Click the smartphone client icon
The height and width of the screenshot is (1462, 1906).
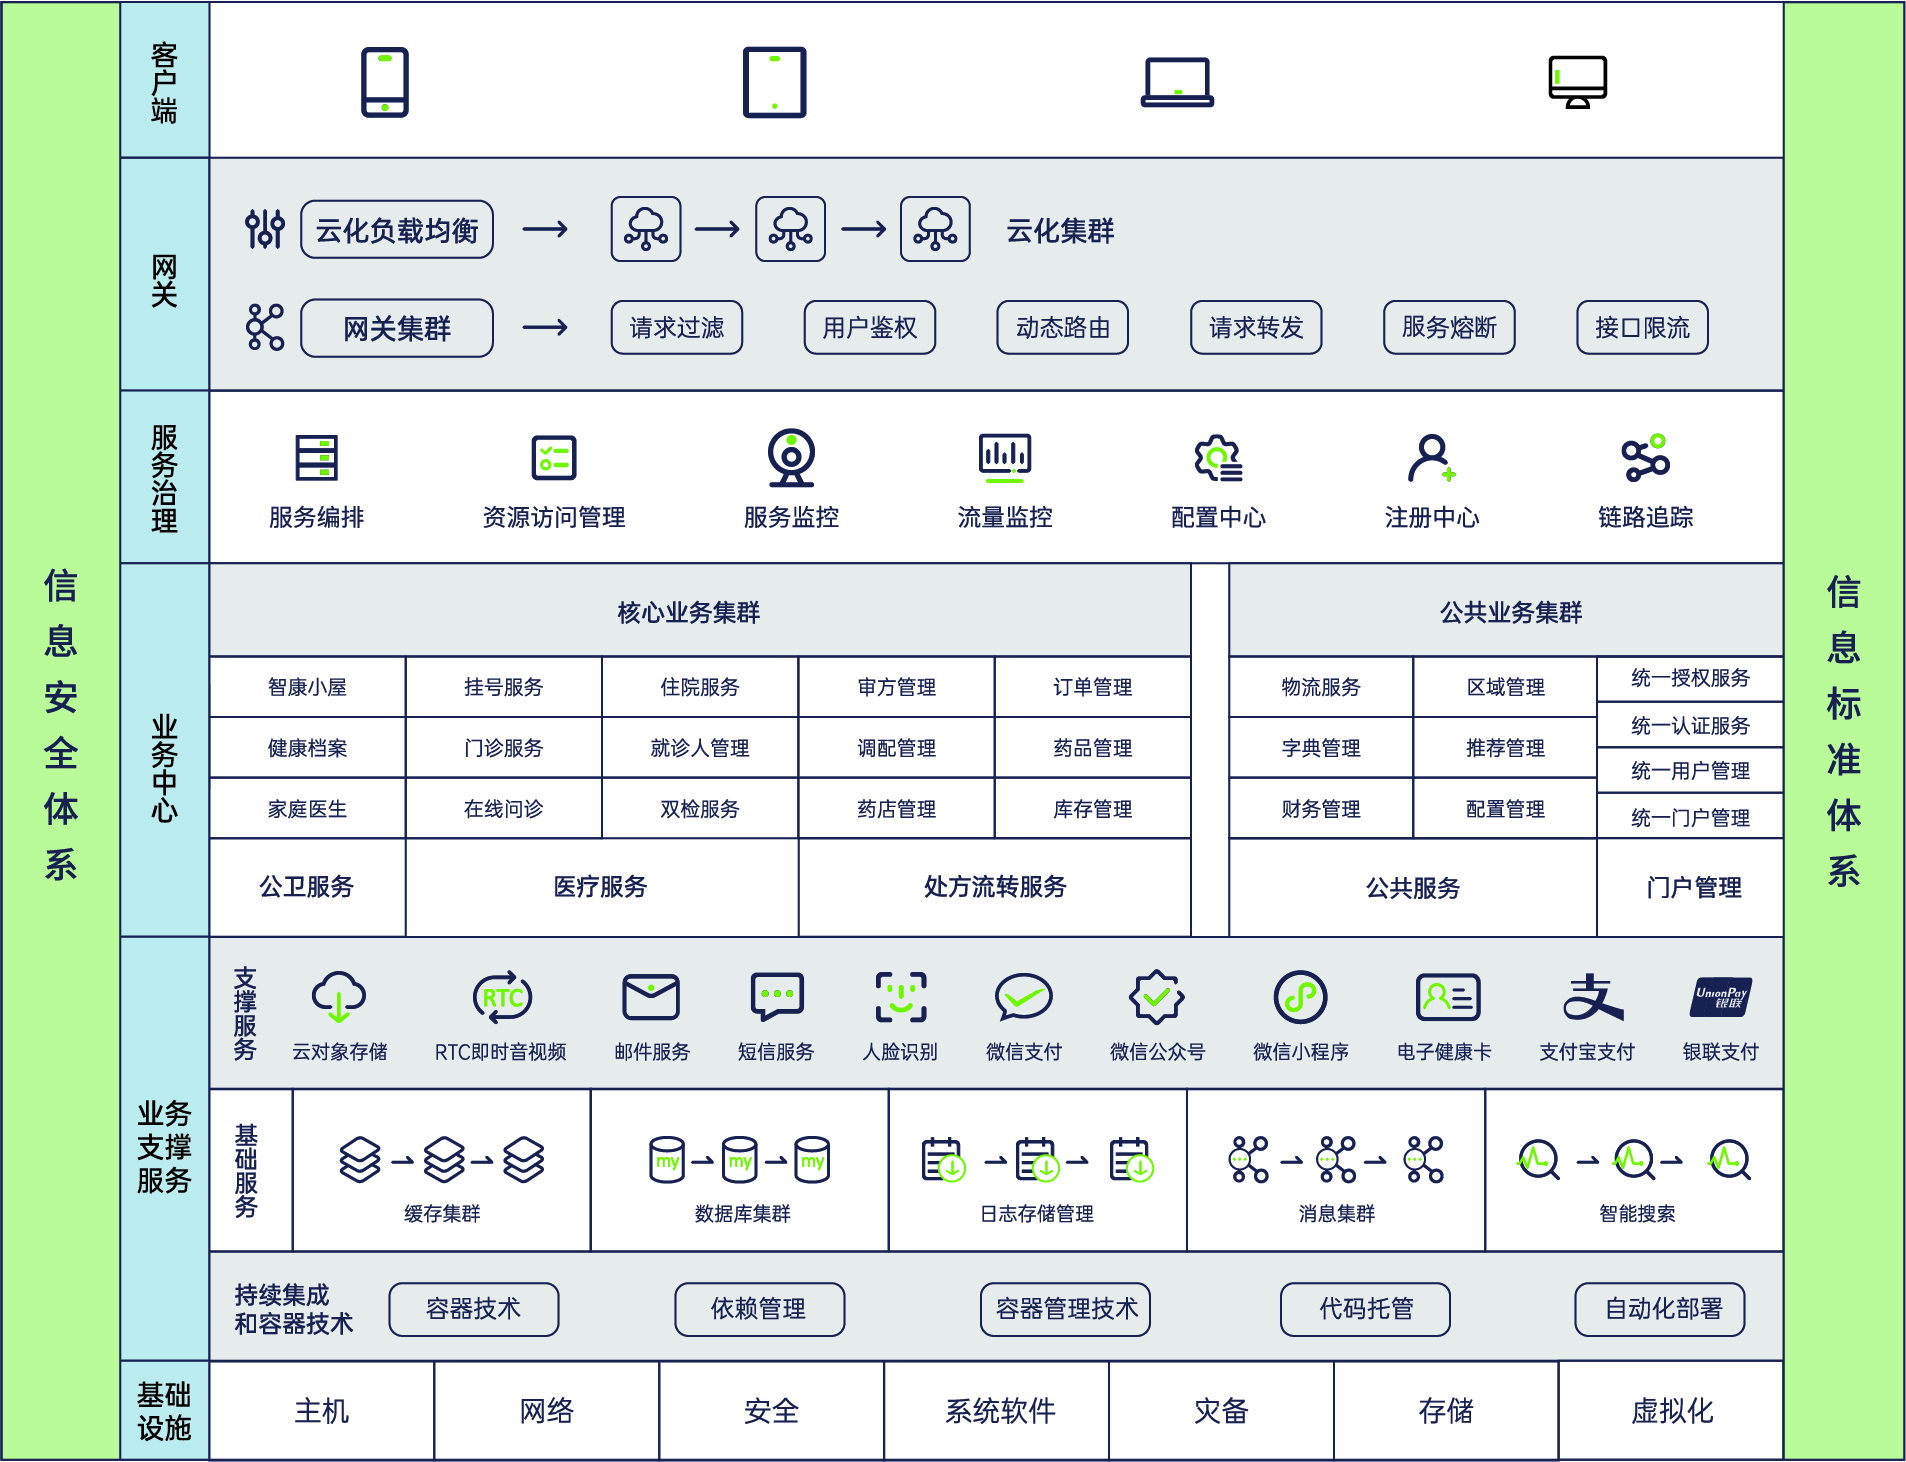click(x=384, y=82)
